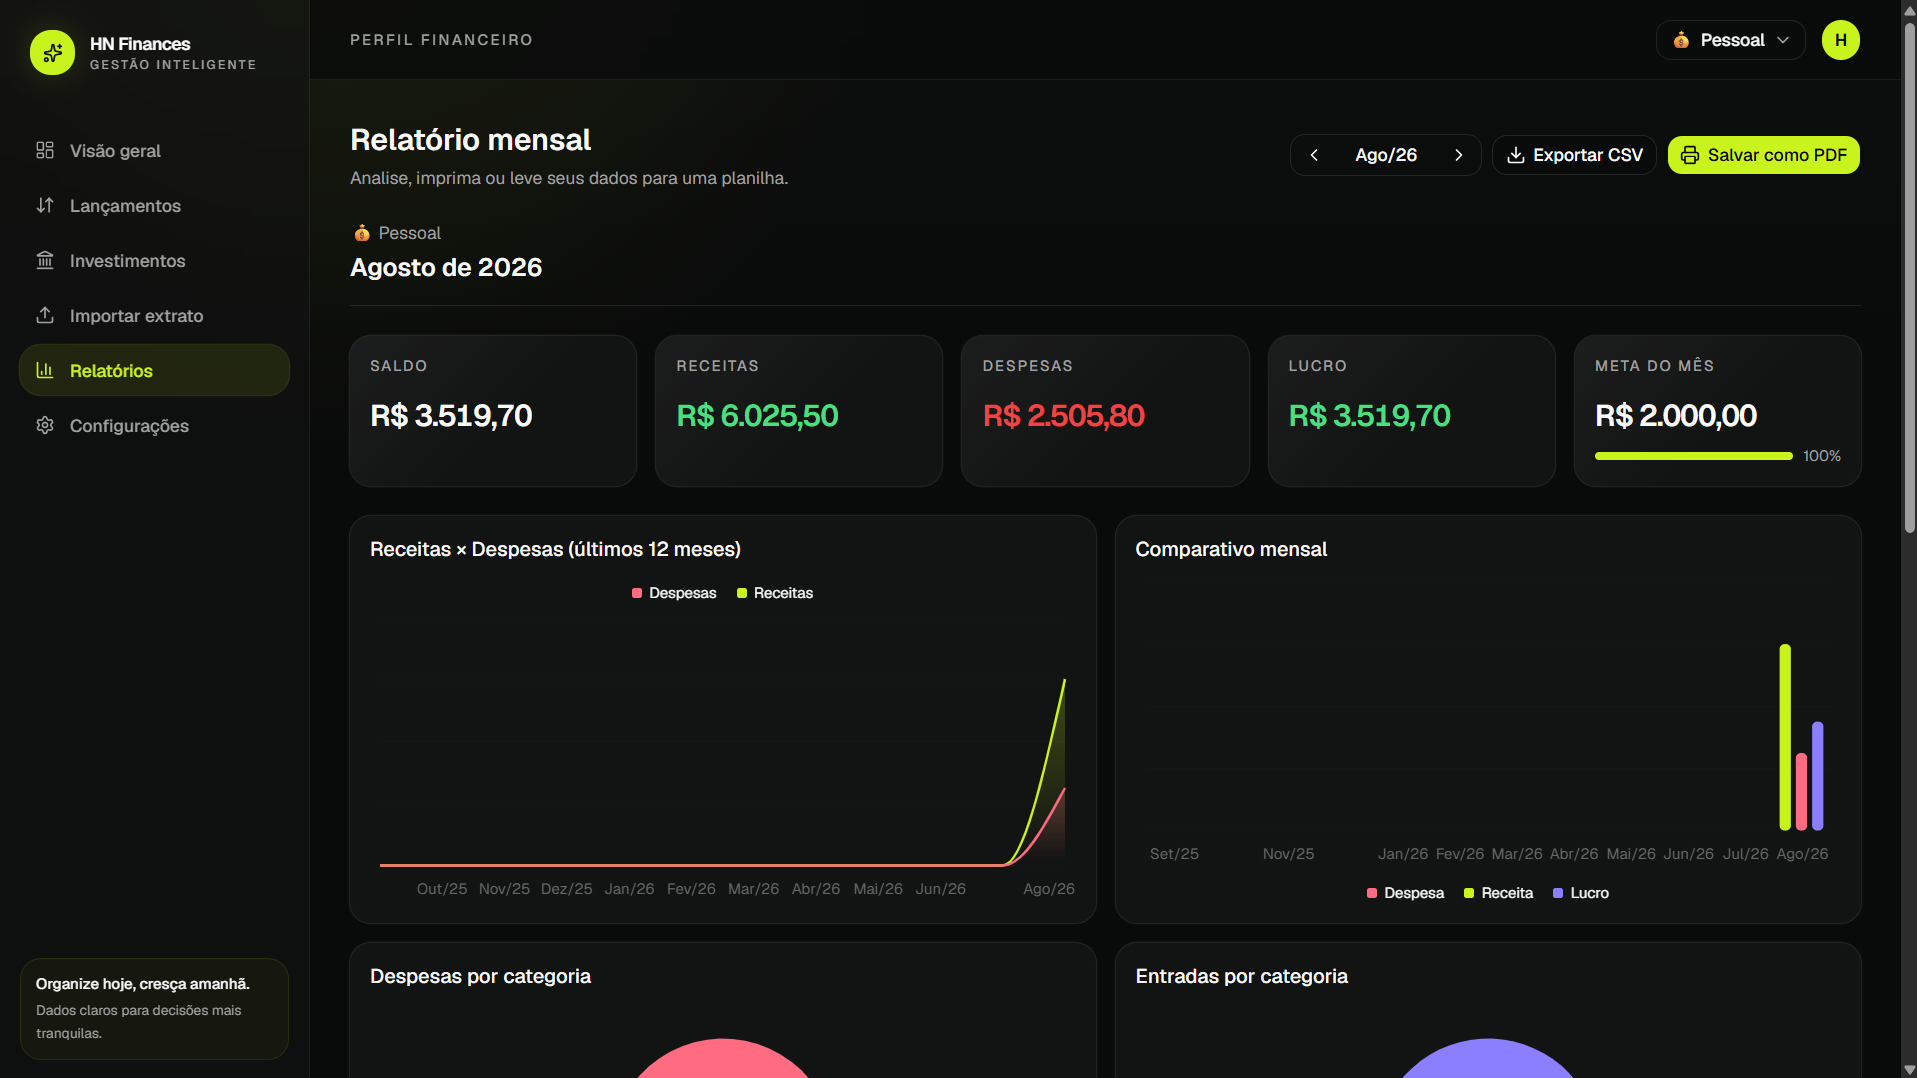Click the Agosto de 2026 heading
The width and height of the screenshot is (1917, 1078).
[446, 268]
